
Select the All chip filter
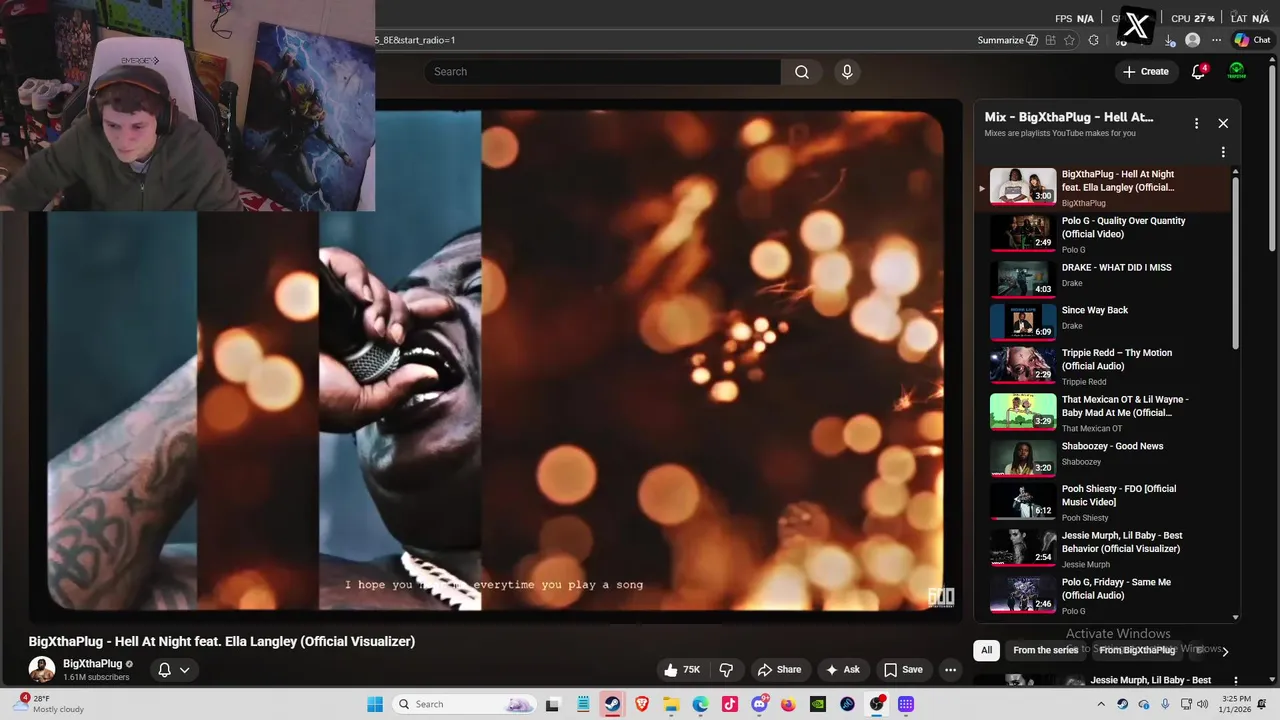tap(986, 650)
